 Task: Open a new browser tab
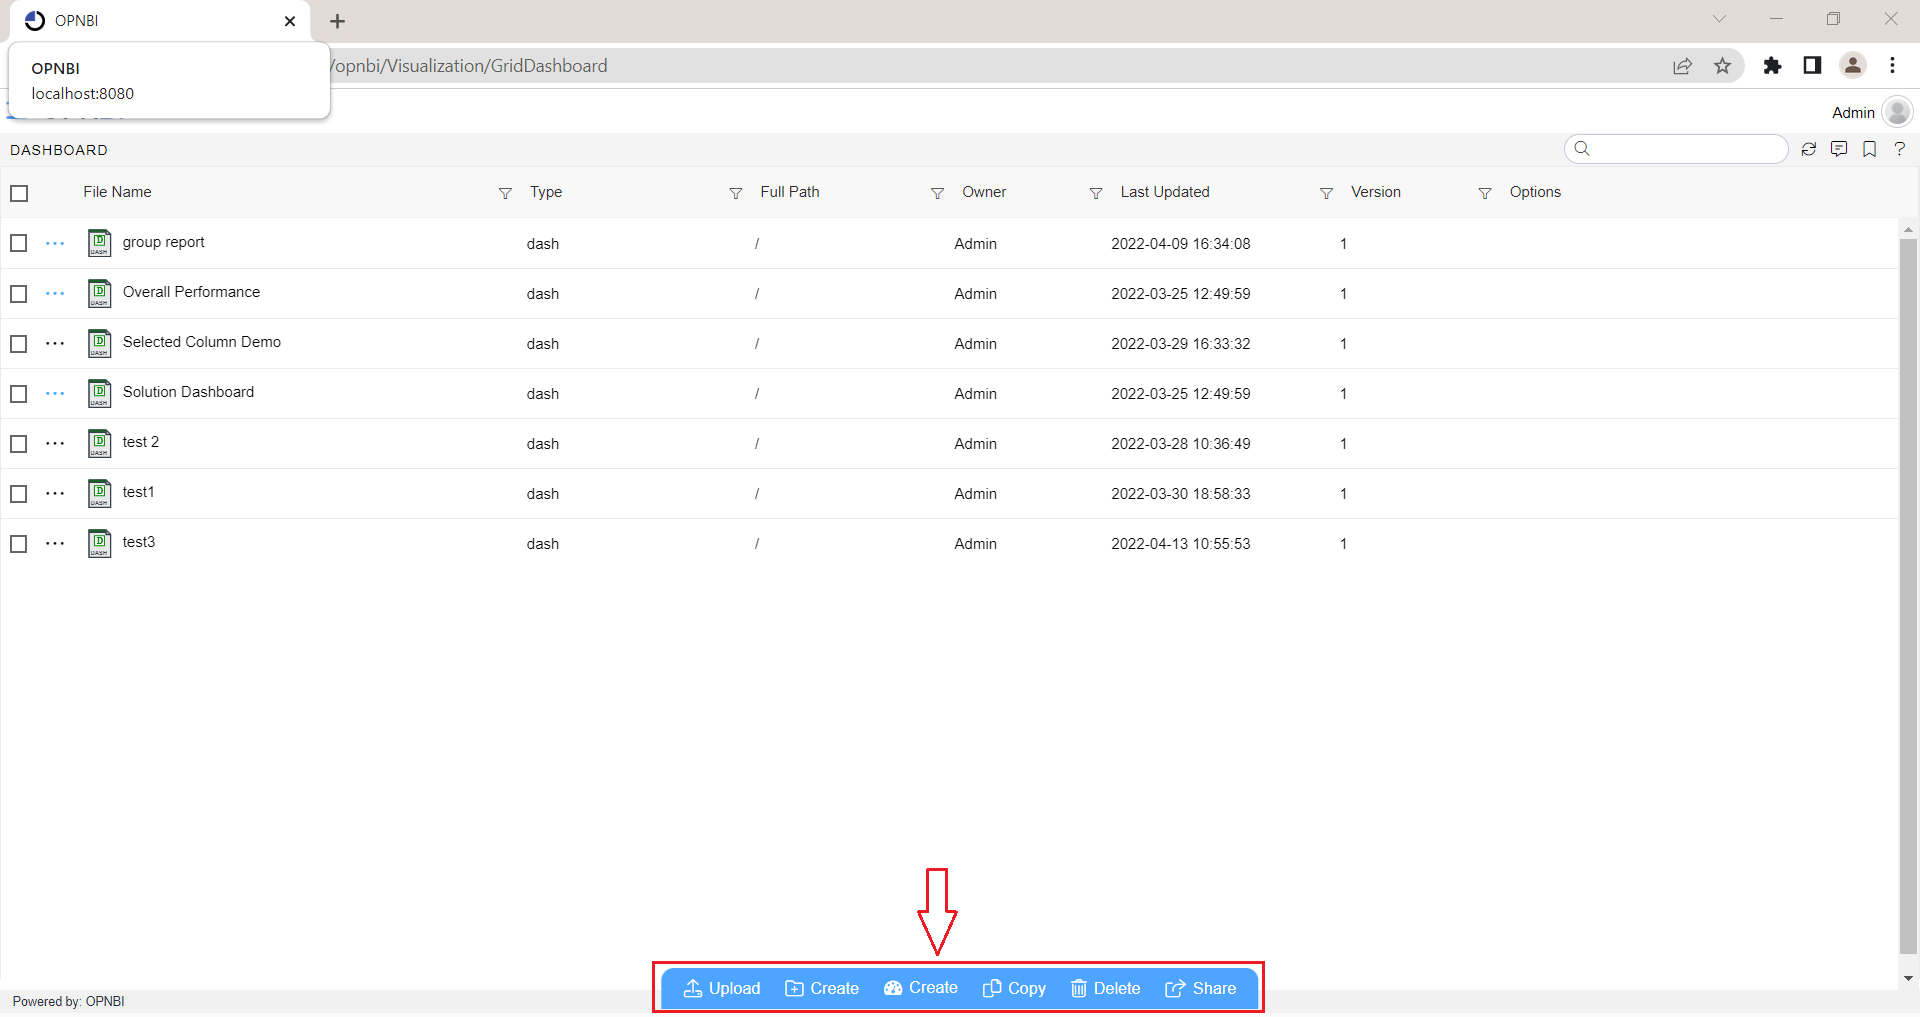[x=338, y=21]
